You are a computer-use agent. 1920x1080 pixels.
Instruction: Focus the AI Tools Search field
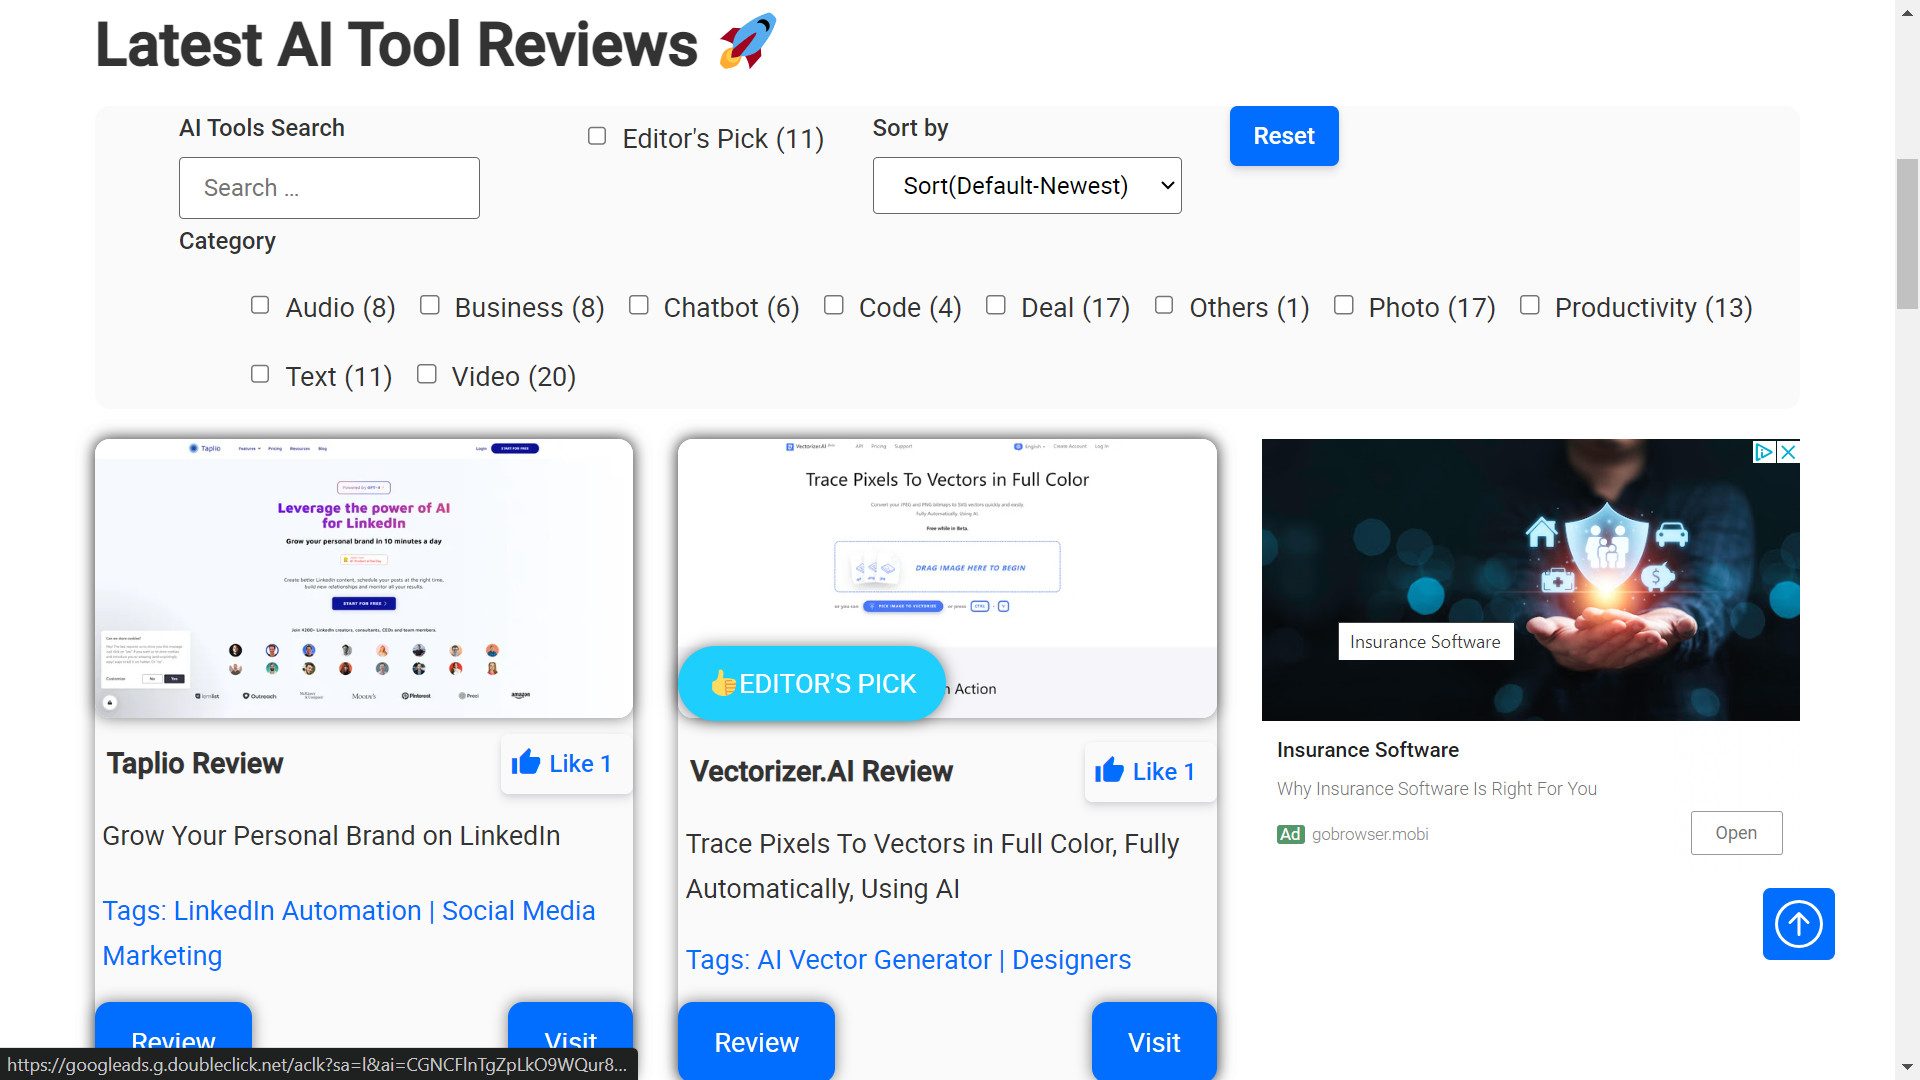coord(329,188)
